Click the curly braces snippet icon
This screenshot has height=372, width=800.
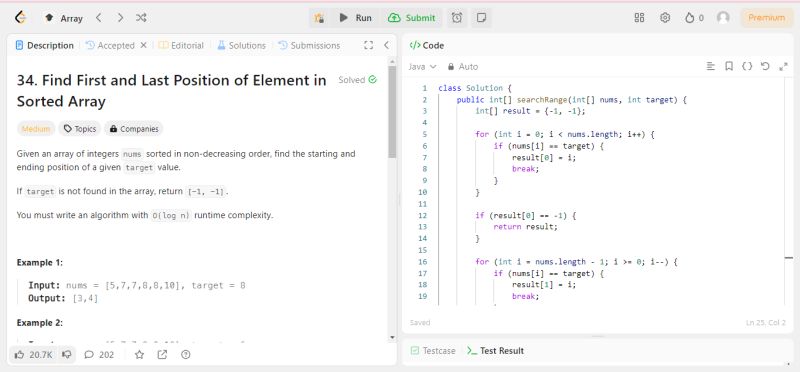pos(747,66)
